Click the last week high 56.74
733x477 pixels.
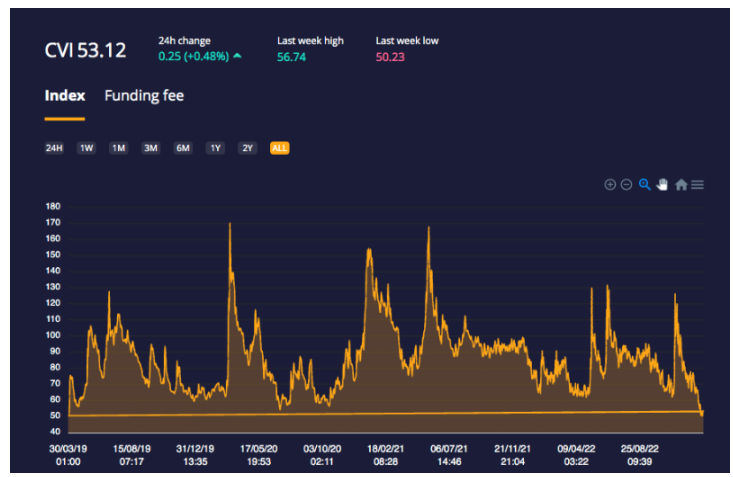point(291,57)
